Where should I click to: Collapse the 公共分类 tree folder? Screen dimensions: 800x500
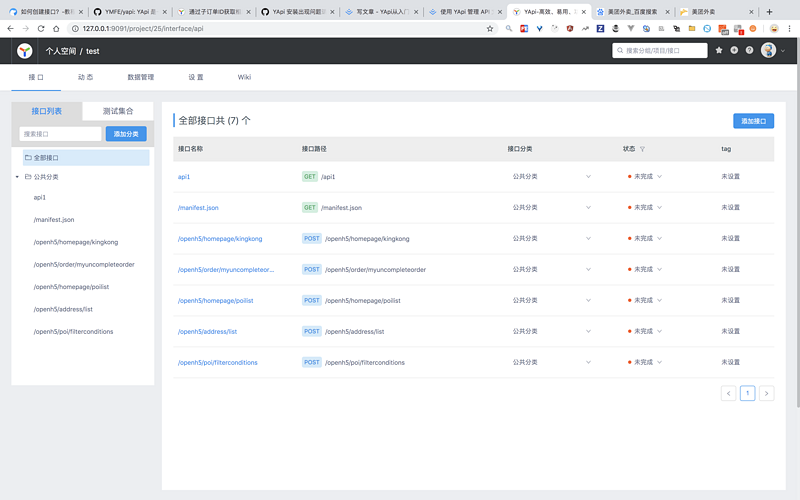[17, 177]
